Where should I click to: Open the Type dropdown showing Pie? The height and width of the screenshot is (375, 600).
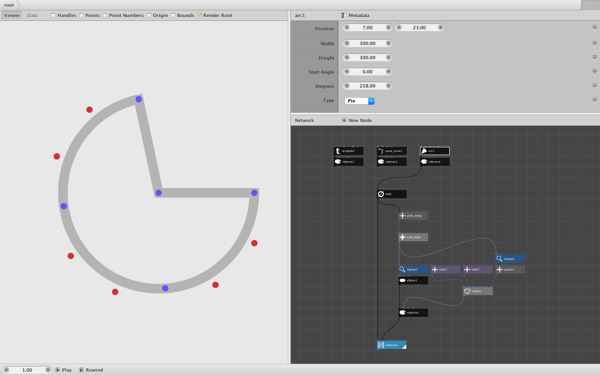(359, 101)
